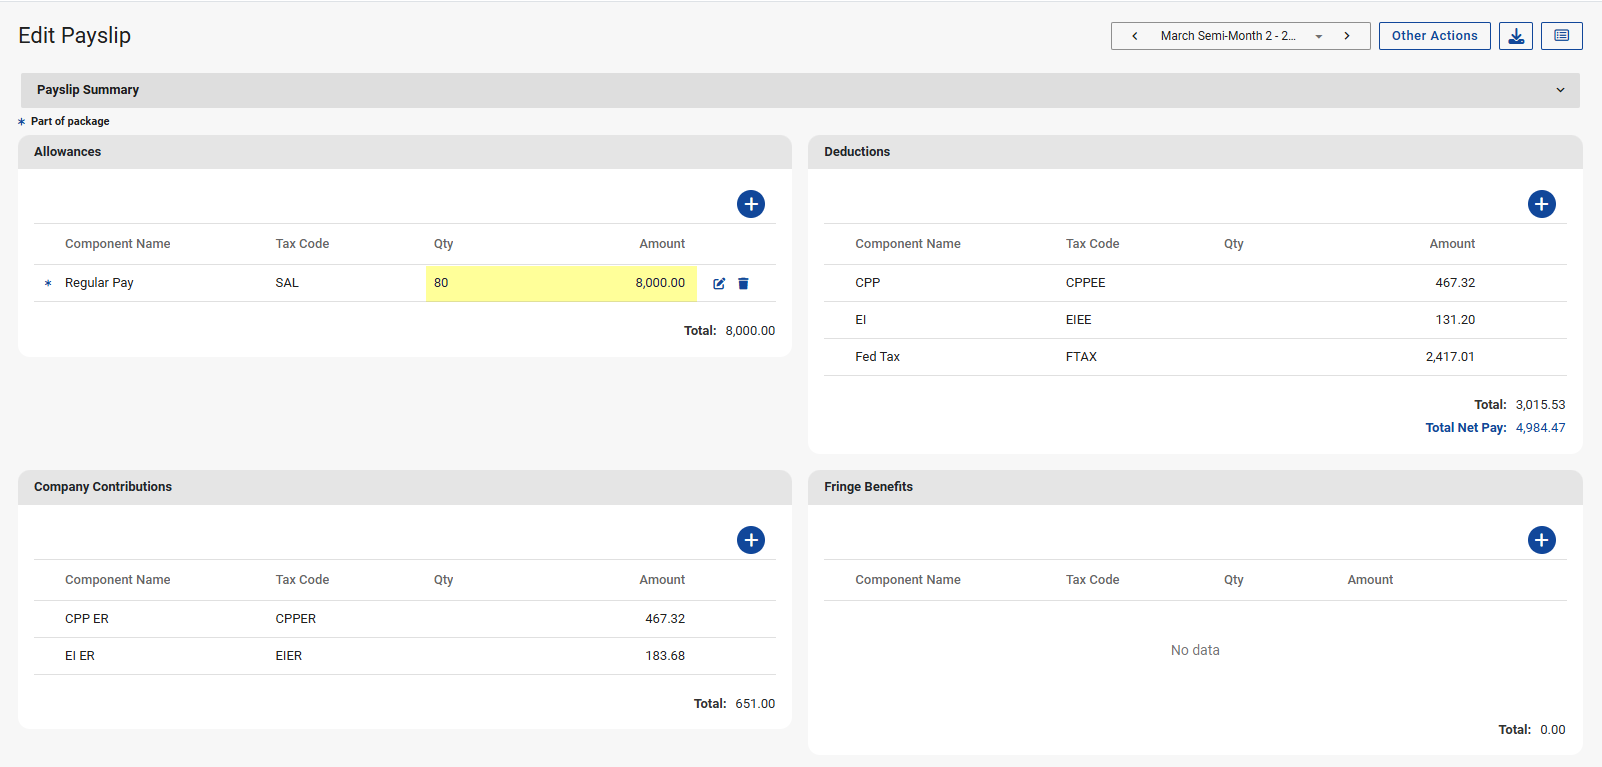Click the Deductions Amount column header
The height and width of the screenshot is (767, 1602).
(1451, 244)
